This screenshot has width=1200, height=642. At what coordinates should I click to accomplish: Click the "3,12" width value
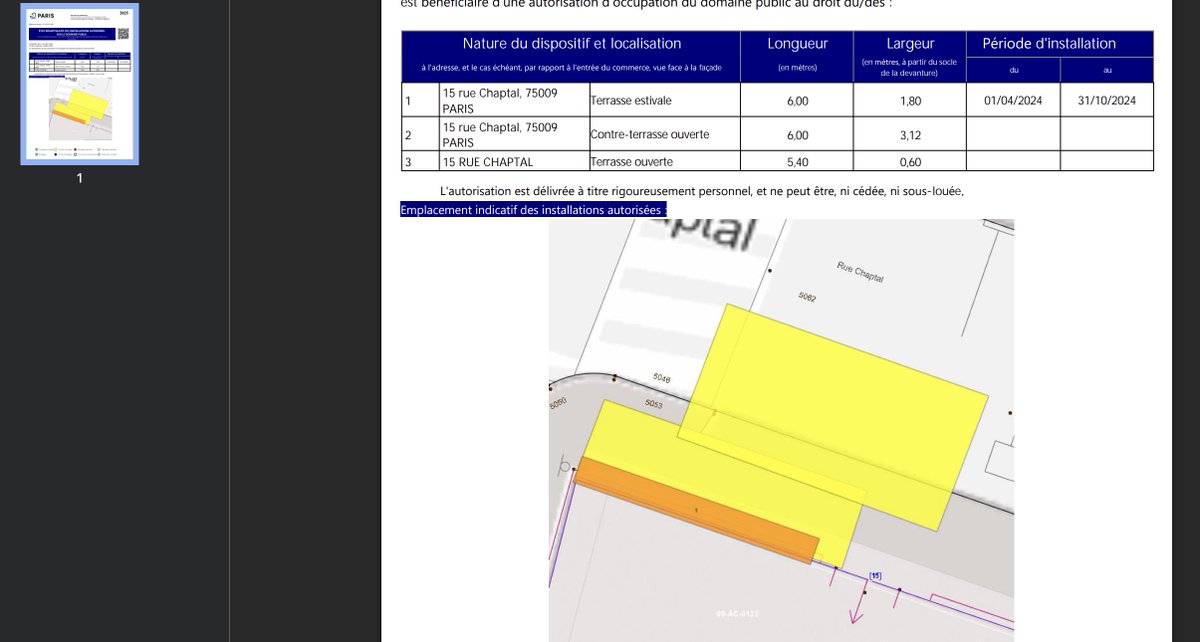[910, 135]
